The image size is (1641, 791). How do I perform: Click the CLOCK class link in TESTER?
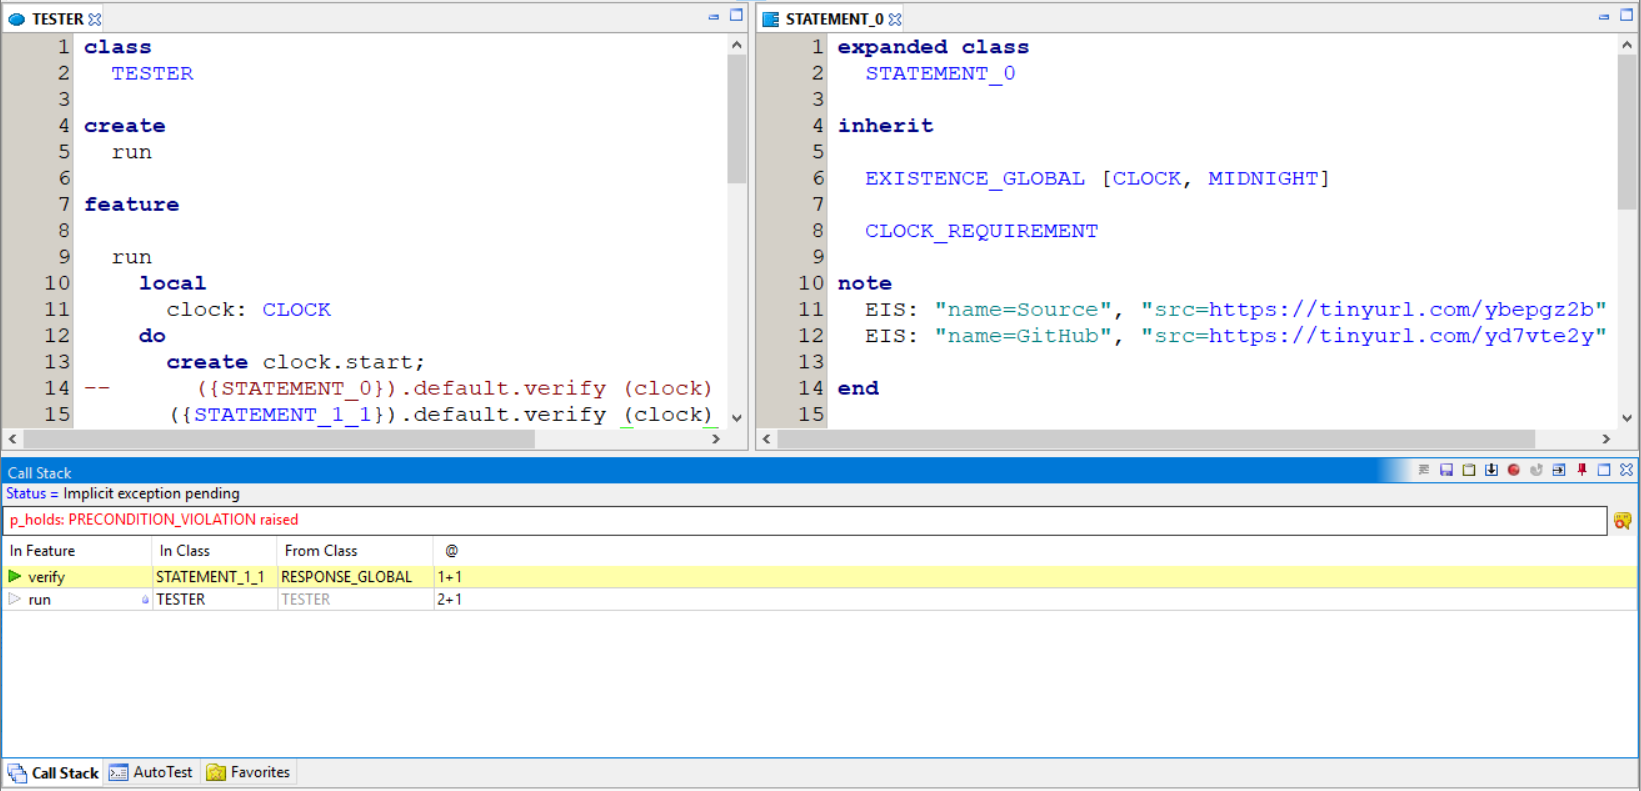[297, 309]
